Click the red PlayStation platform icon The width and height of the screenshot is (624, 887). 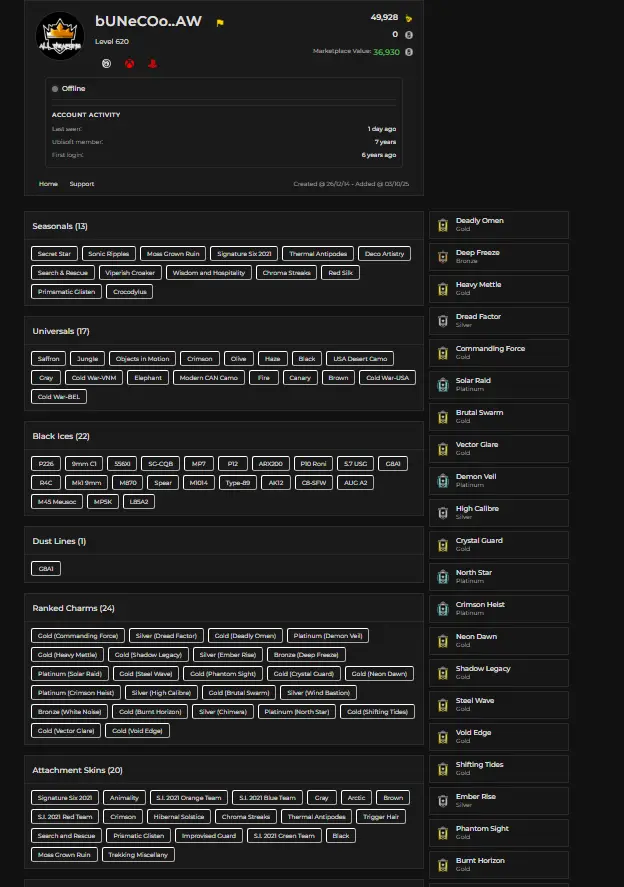(x=152, y=63)
